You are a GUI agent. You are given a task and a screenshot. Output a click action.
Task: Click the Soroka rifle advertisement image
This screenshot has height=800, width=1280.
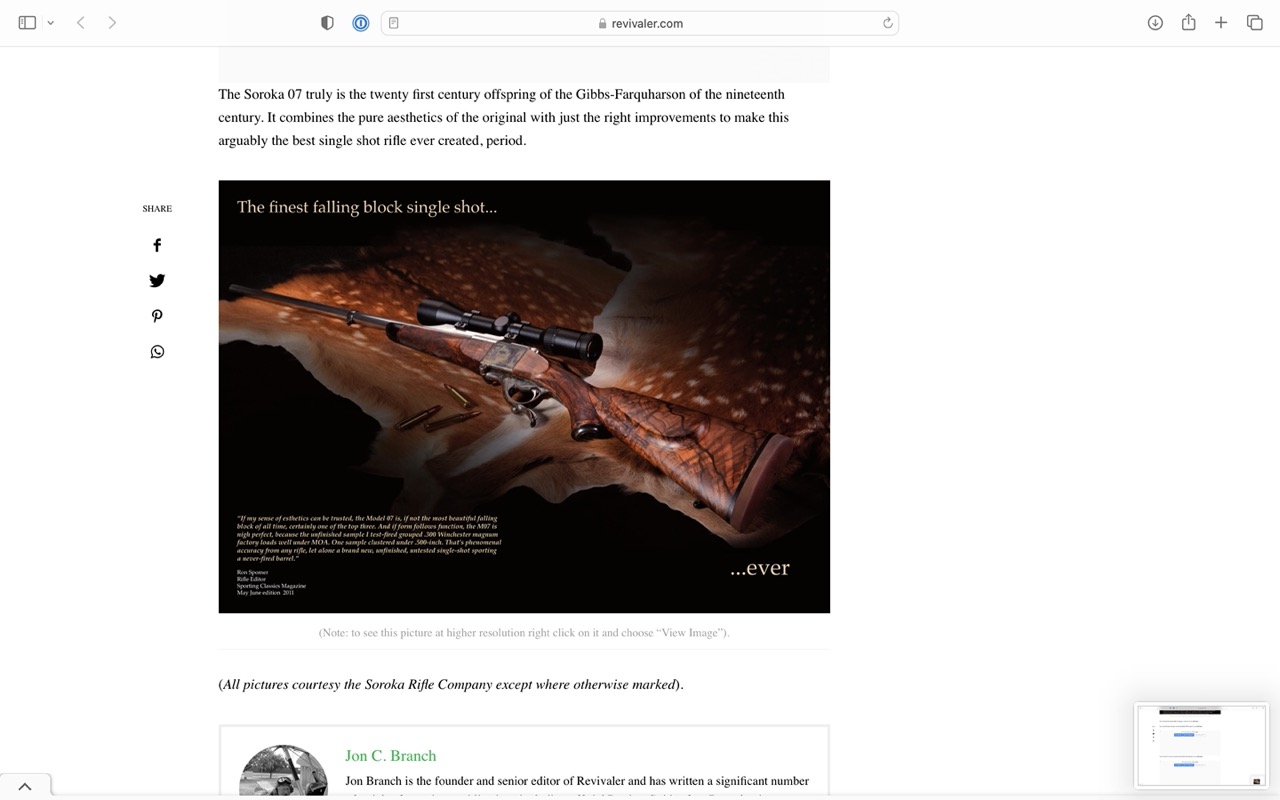point(524,396)
